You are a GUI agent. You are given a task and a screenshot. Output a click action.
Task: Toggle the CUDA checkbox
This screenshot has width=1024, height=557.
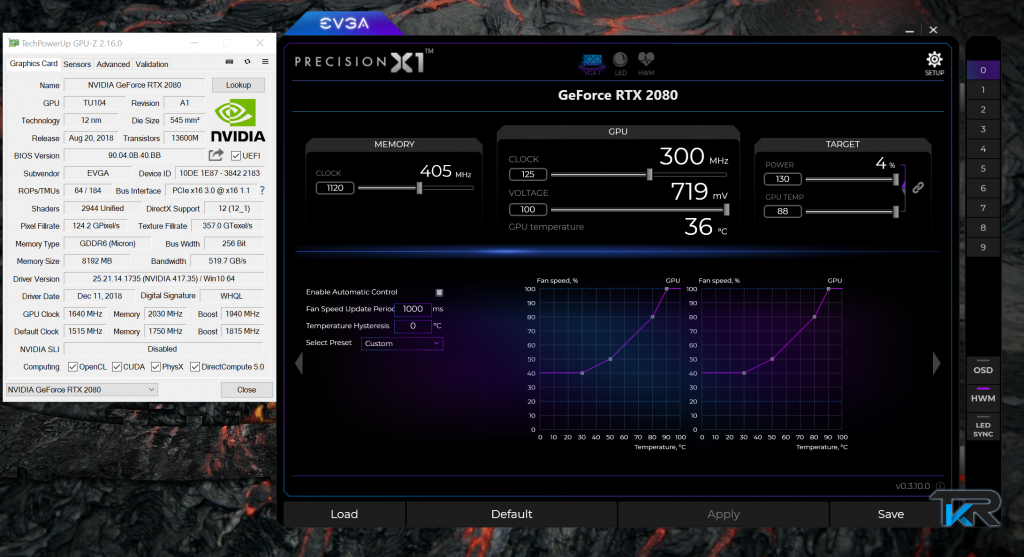(116, 367)
